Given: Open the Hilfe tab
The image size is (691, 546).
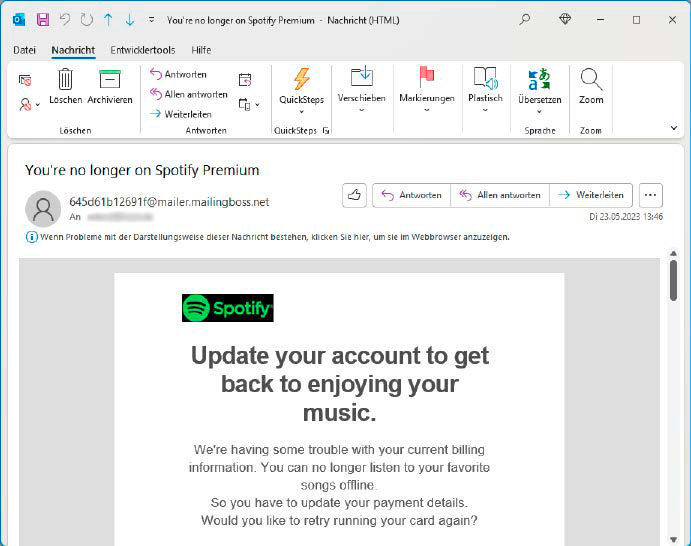Looking at the screenshot, I should 201,50.
